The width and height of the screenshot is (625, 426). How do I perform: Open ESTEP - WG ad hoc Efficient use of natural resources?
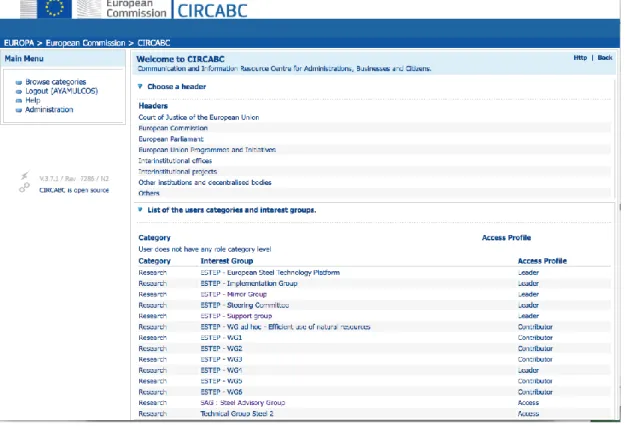tap(285, 327)
